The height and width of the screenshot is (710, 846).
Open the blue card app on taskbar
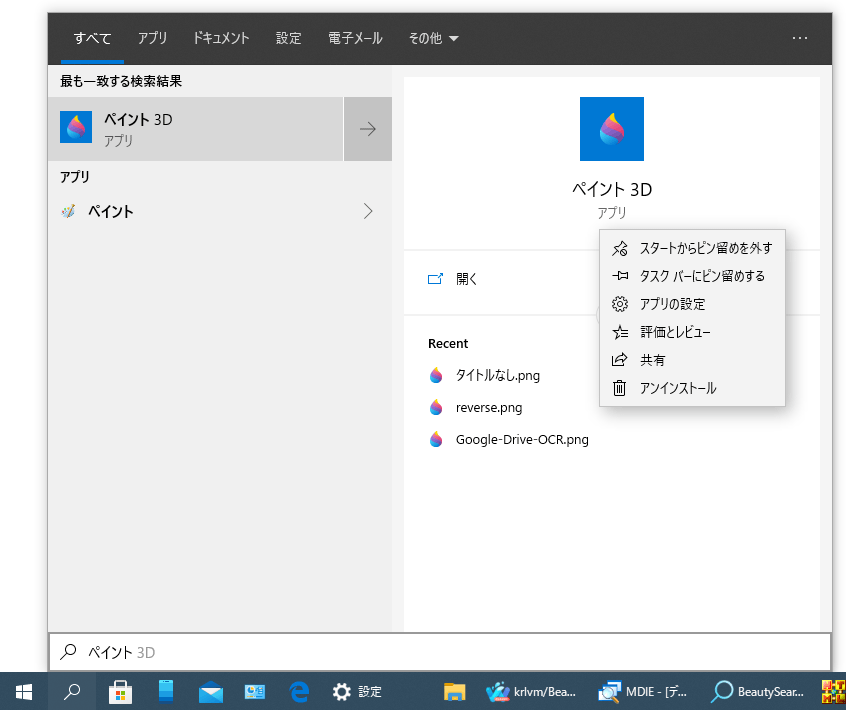255,692
